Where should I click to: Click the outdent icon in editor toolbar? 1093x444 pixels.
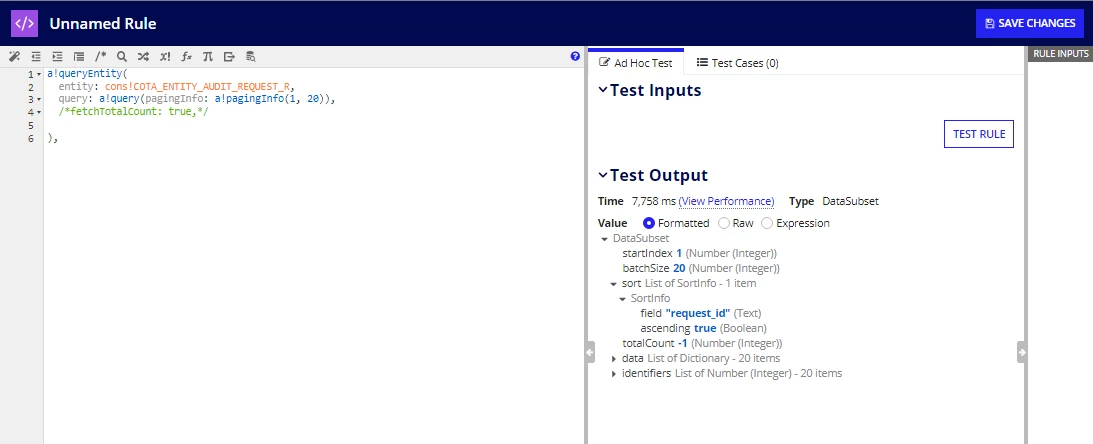pyautogui.click(x=36, y=56)
